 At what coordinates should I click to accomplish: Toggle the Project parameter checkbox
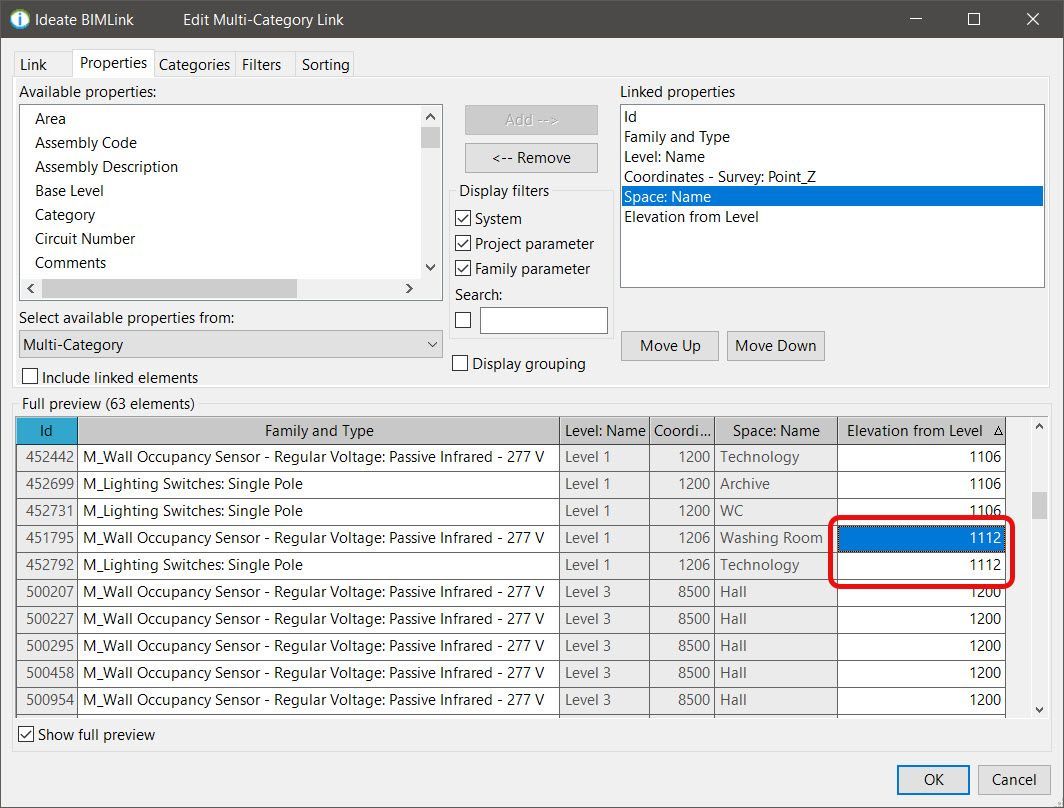[463, 244]
